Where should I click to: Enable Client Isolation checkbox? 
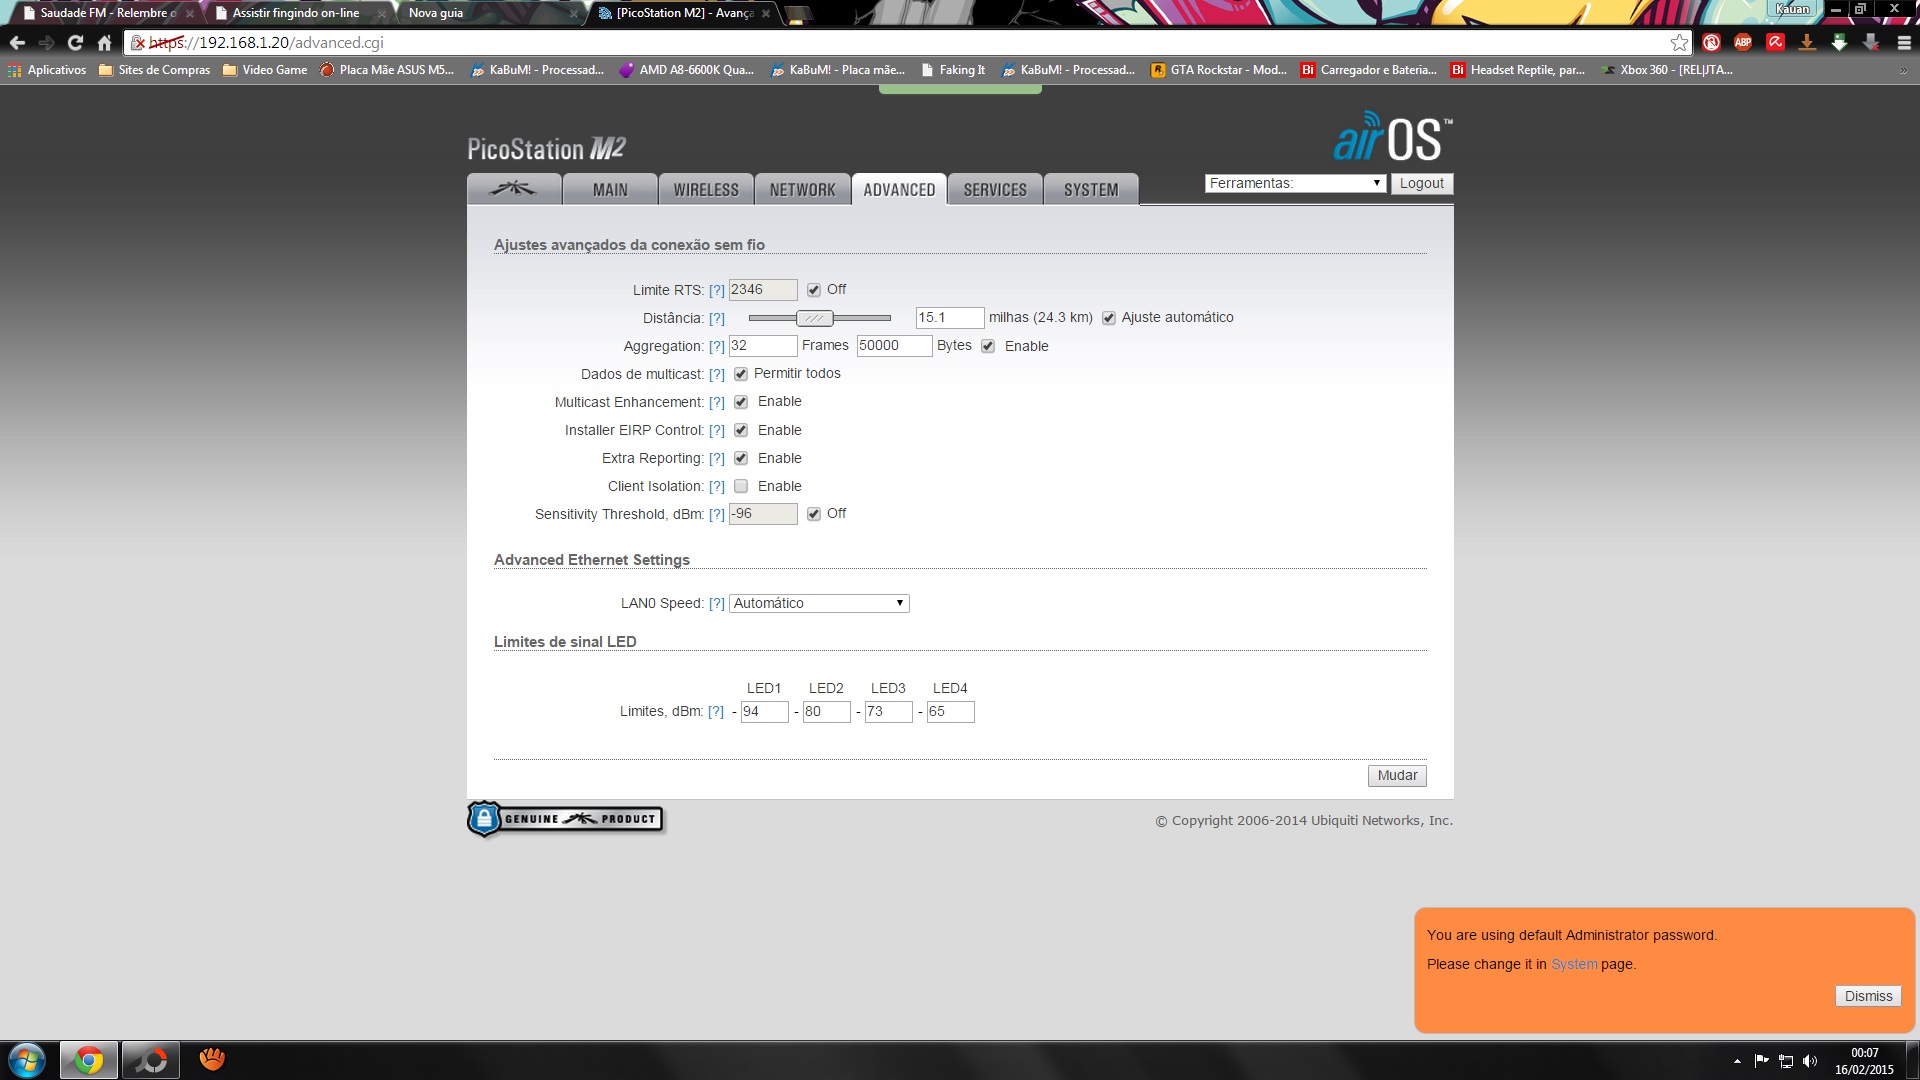741,487
